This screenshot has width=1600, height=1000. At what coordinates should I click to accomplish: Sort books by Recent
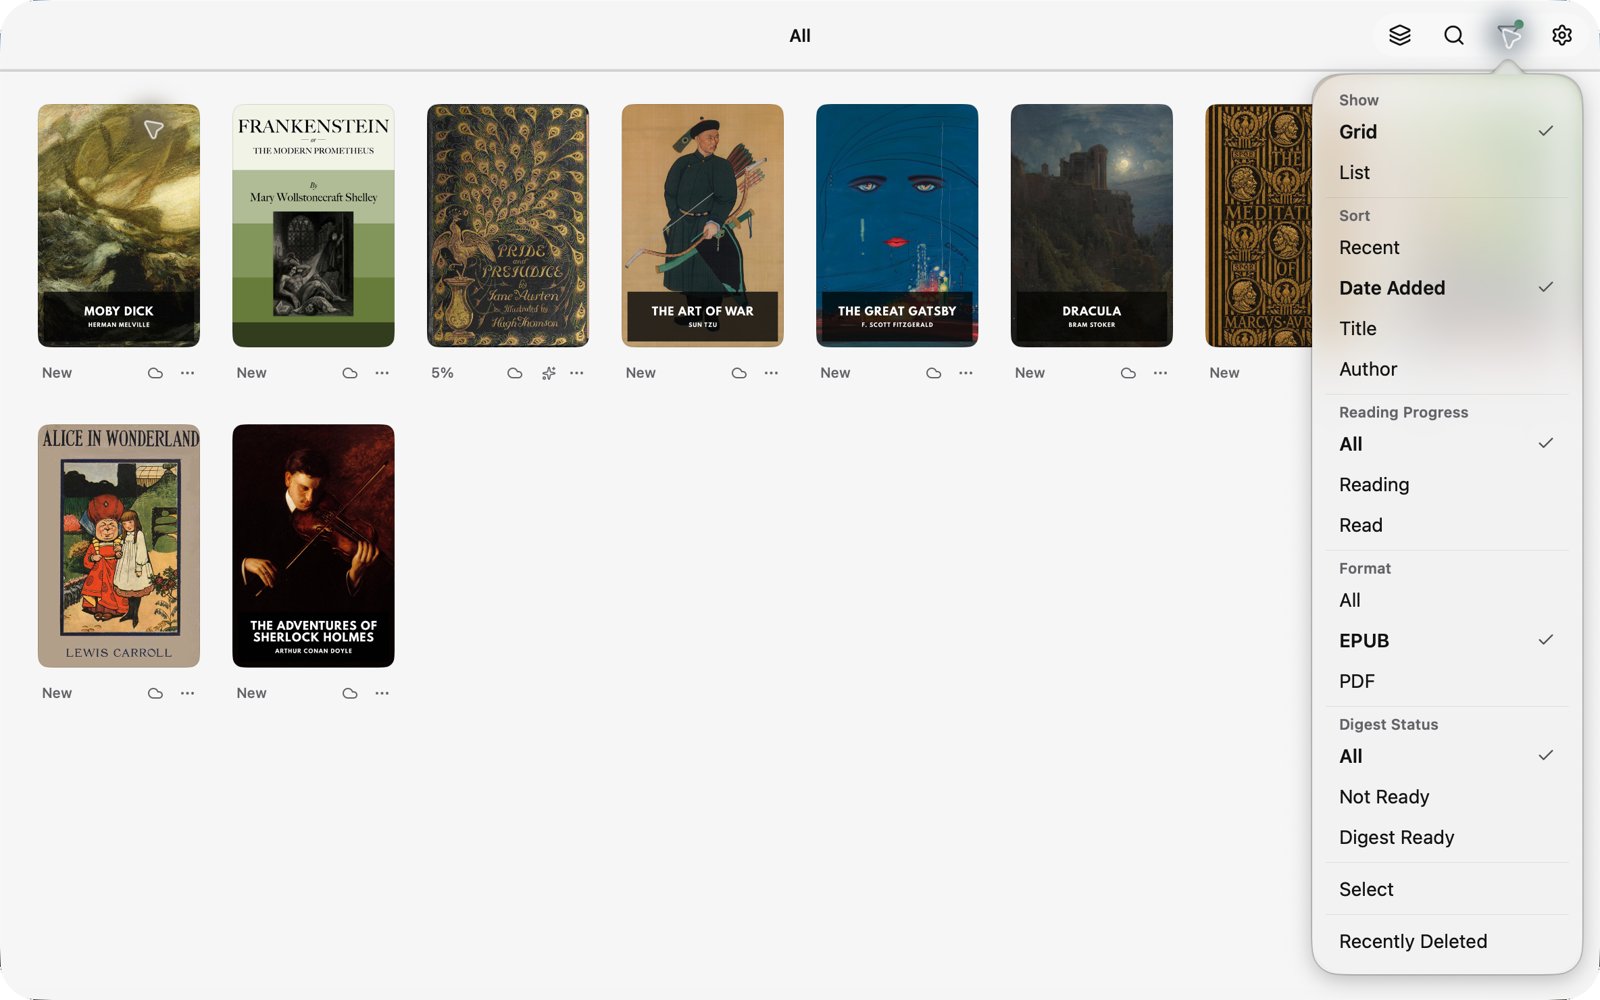pos(1446,248)
